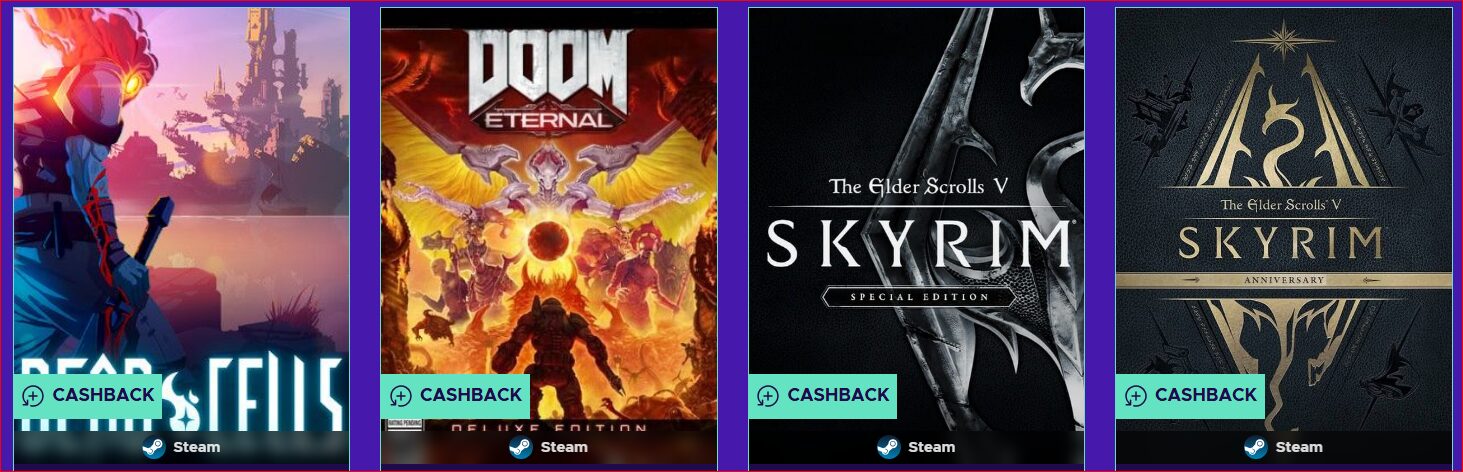Image resolution: width=1463 pixels, height=472 pixels.
Task: Click Steam text label below Skyrim Special Edition
Action: point(932,447)
